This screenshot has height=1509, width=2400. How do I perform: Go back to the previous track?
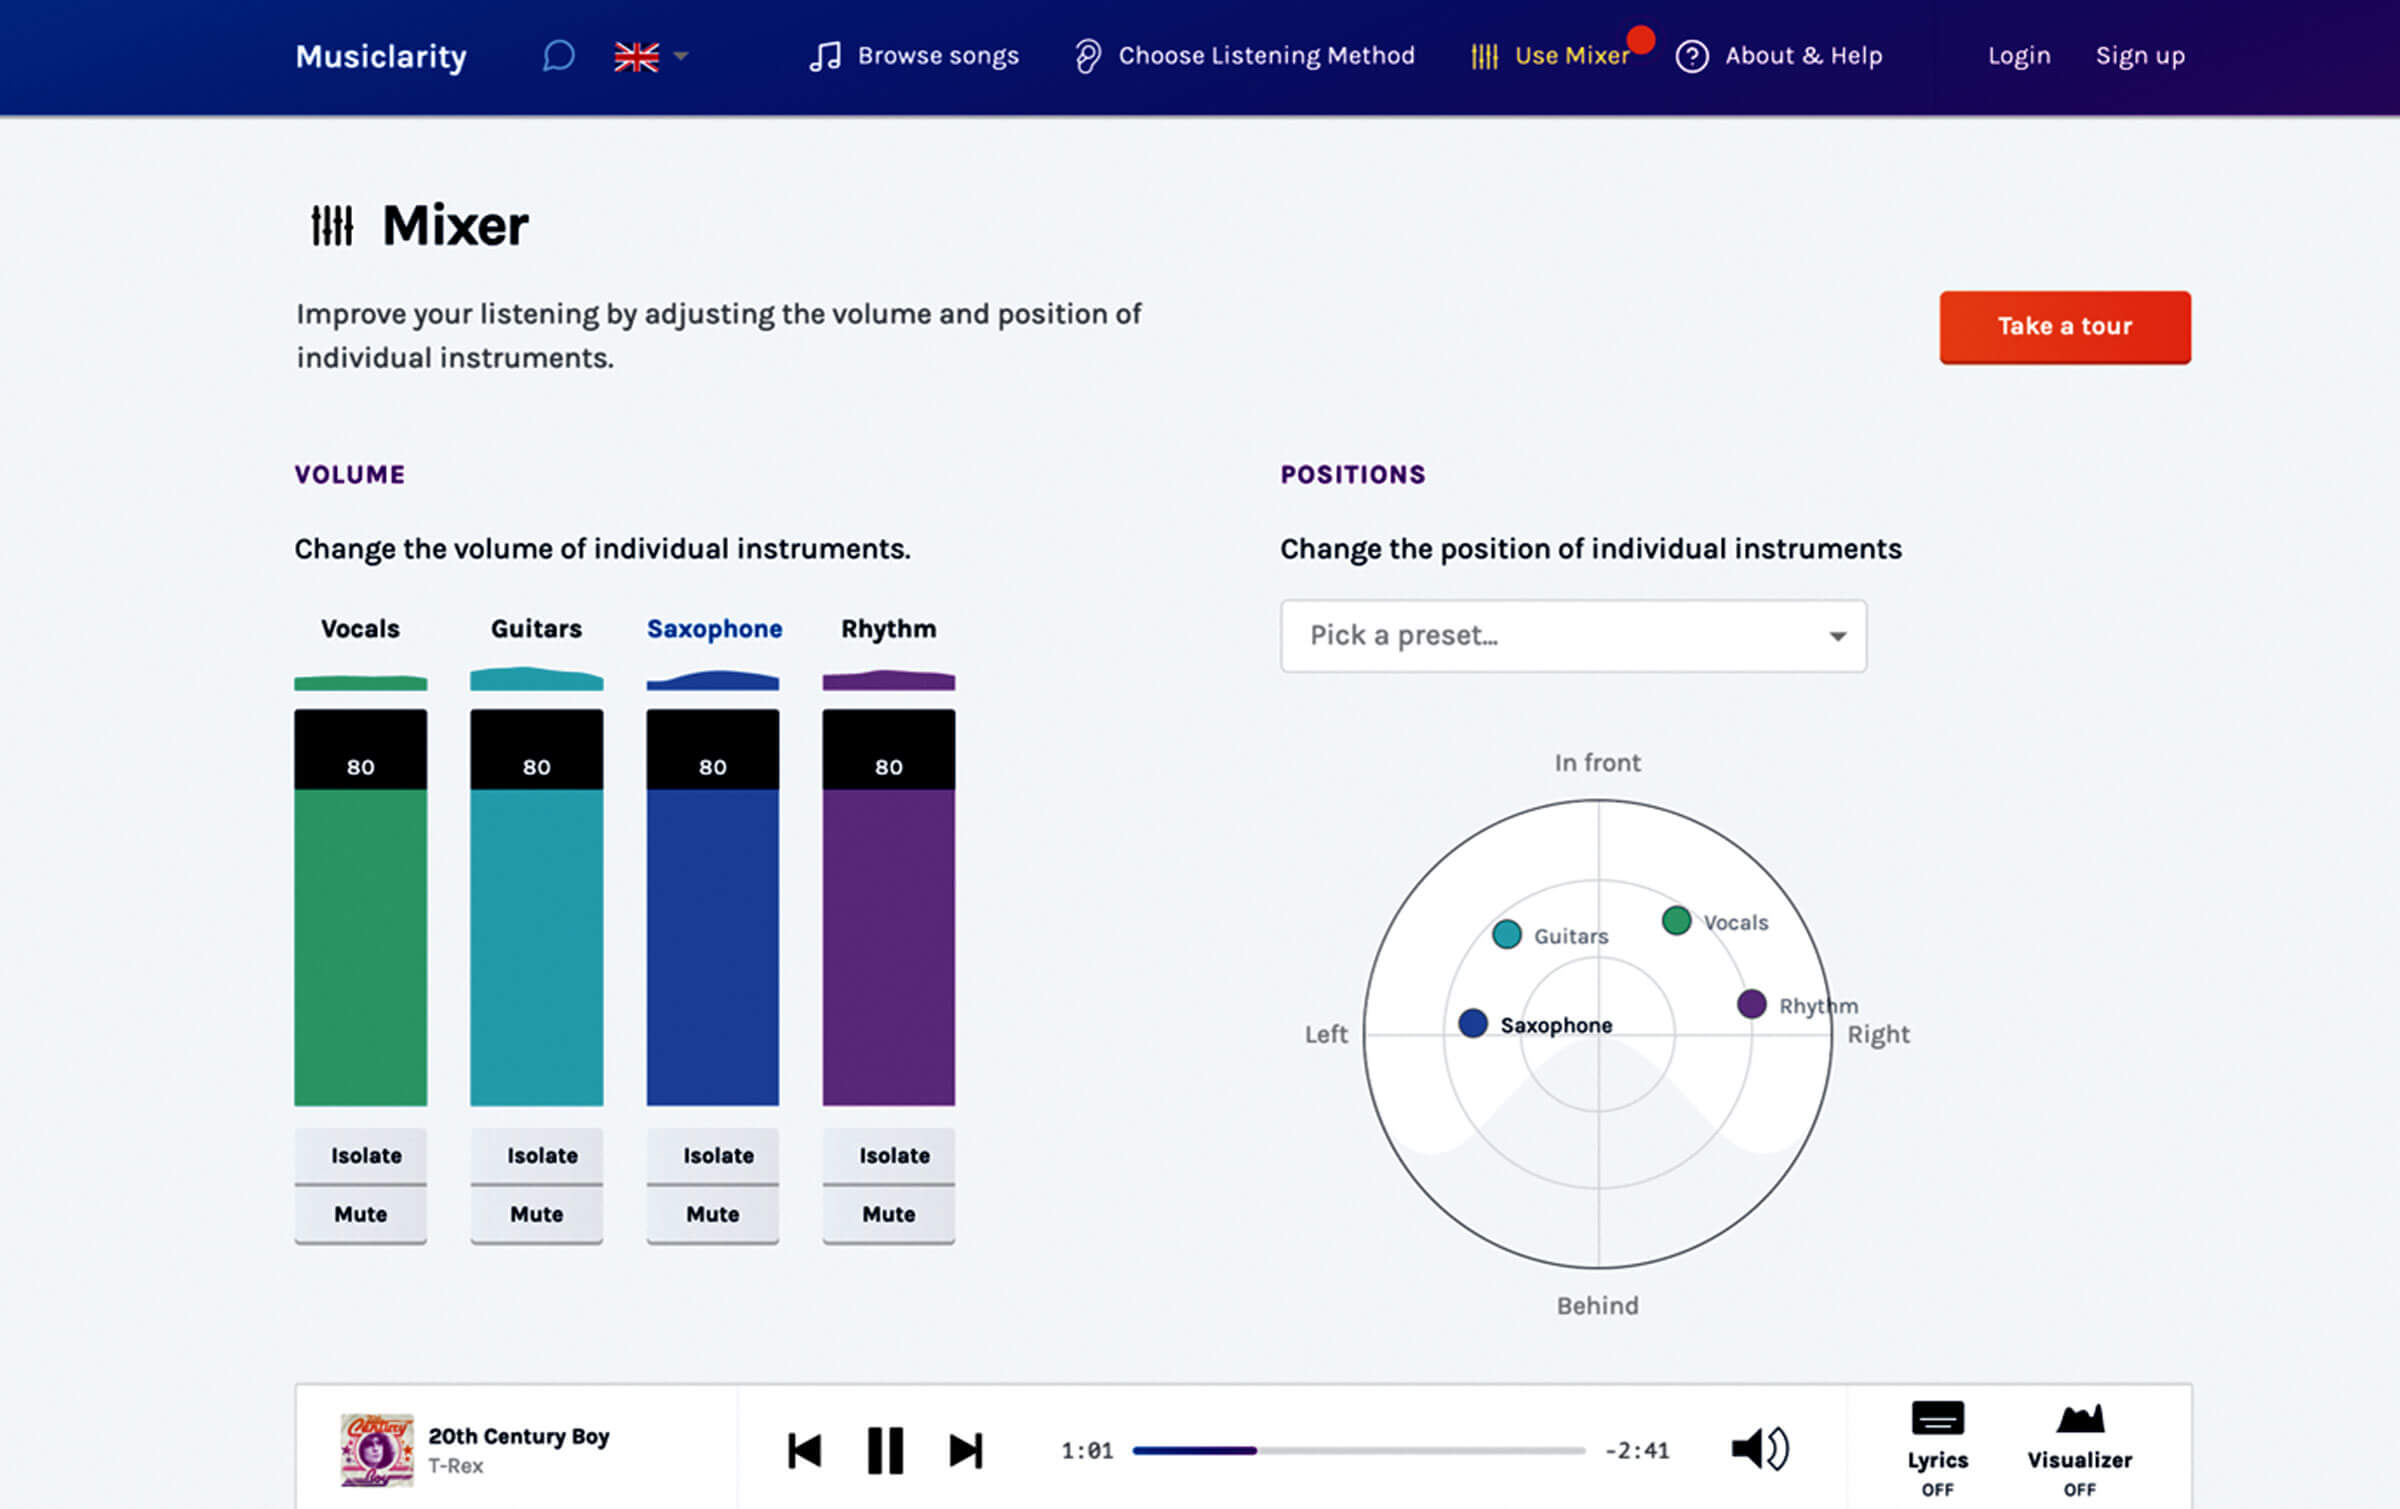[x=804, y=1450]
